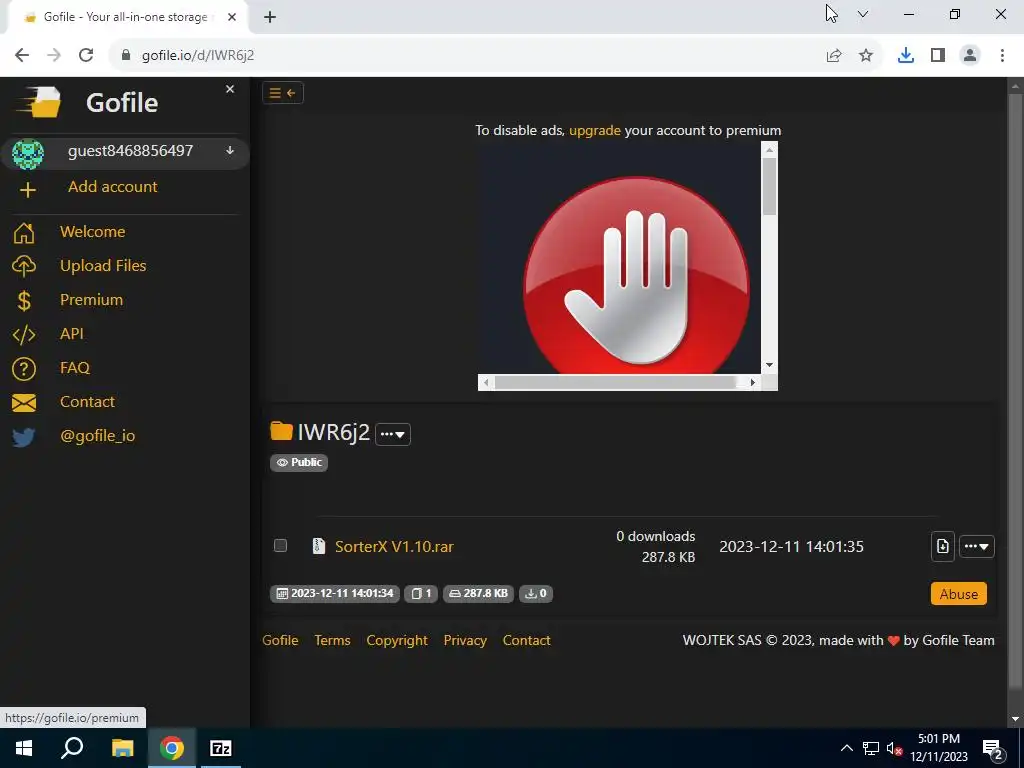
Task: Click the ad frame scroll right arrow
Action: point(753,383)
